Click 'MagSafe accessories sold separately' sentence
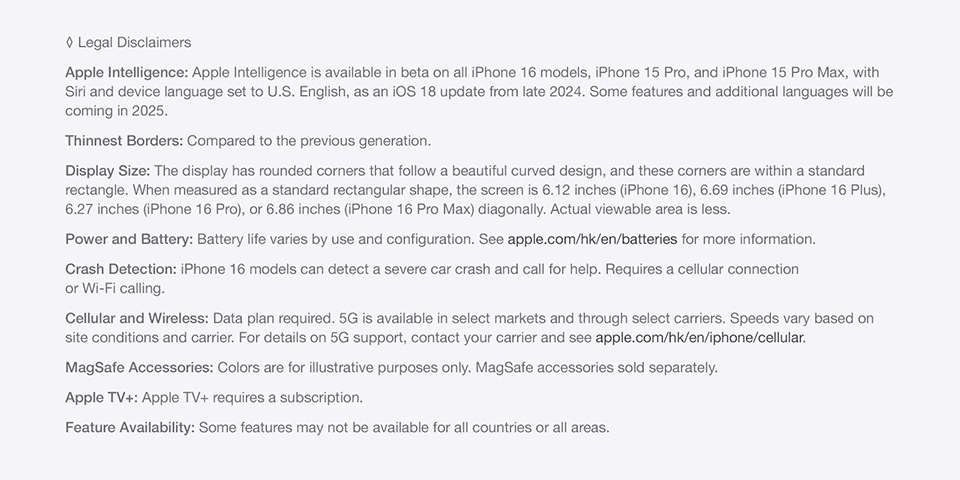 point(596,368)
